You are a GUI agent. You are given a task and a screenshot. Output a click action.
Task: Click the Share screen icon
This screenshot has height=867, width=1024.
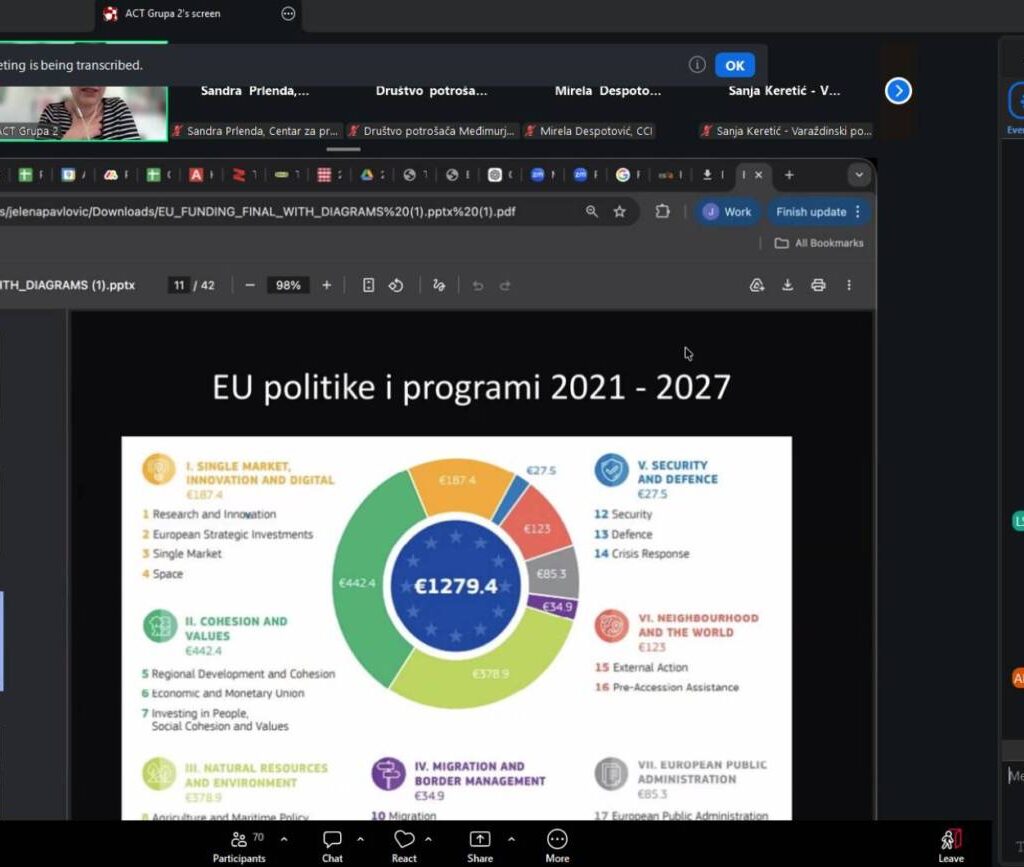480,840
